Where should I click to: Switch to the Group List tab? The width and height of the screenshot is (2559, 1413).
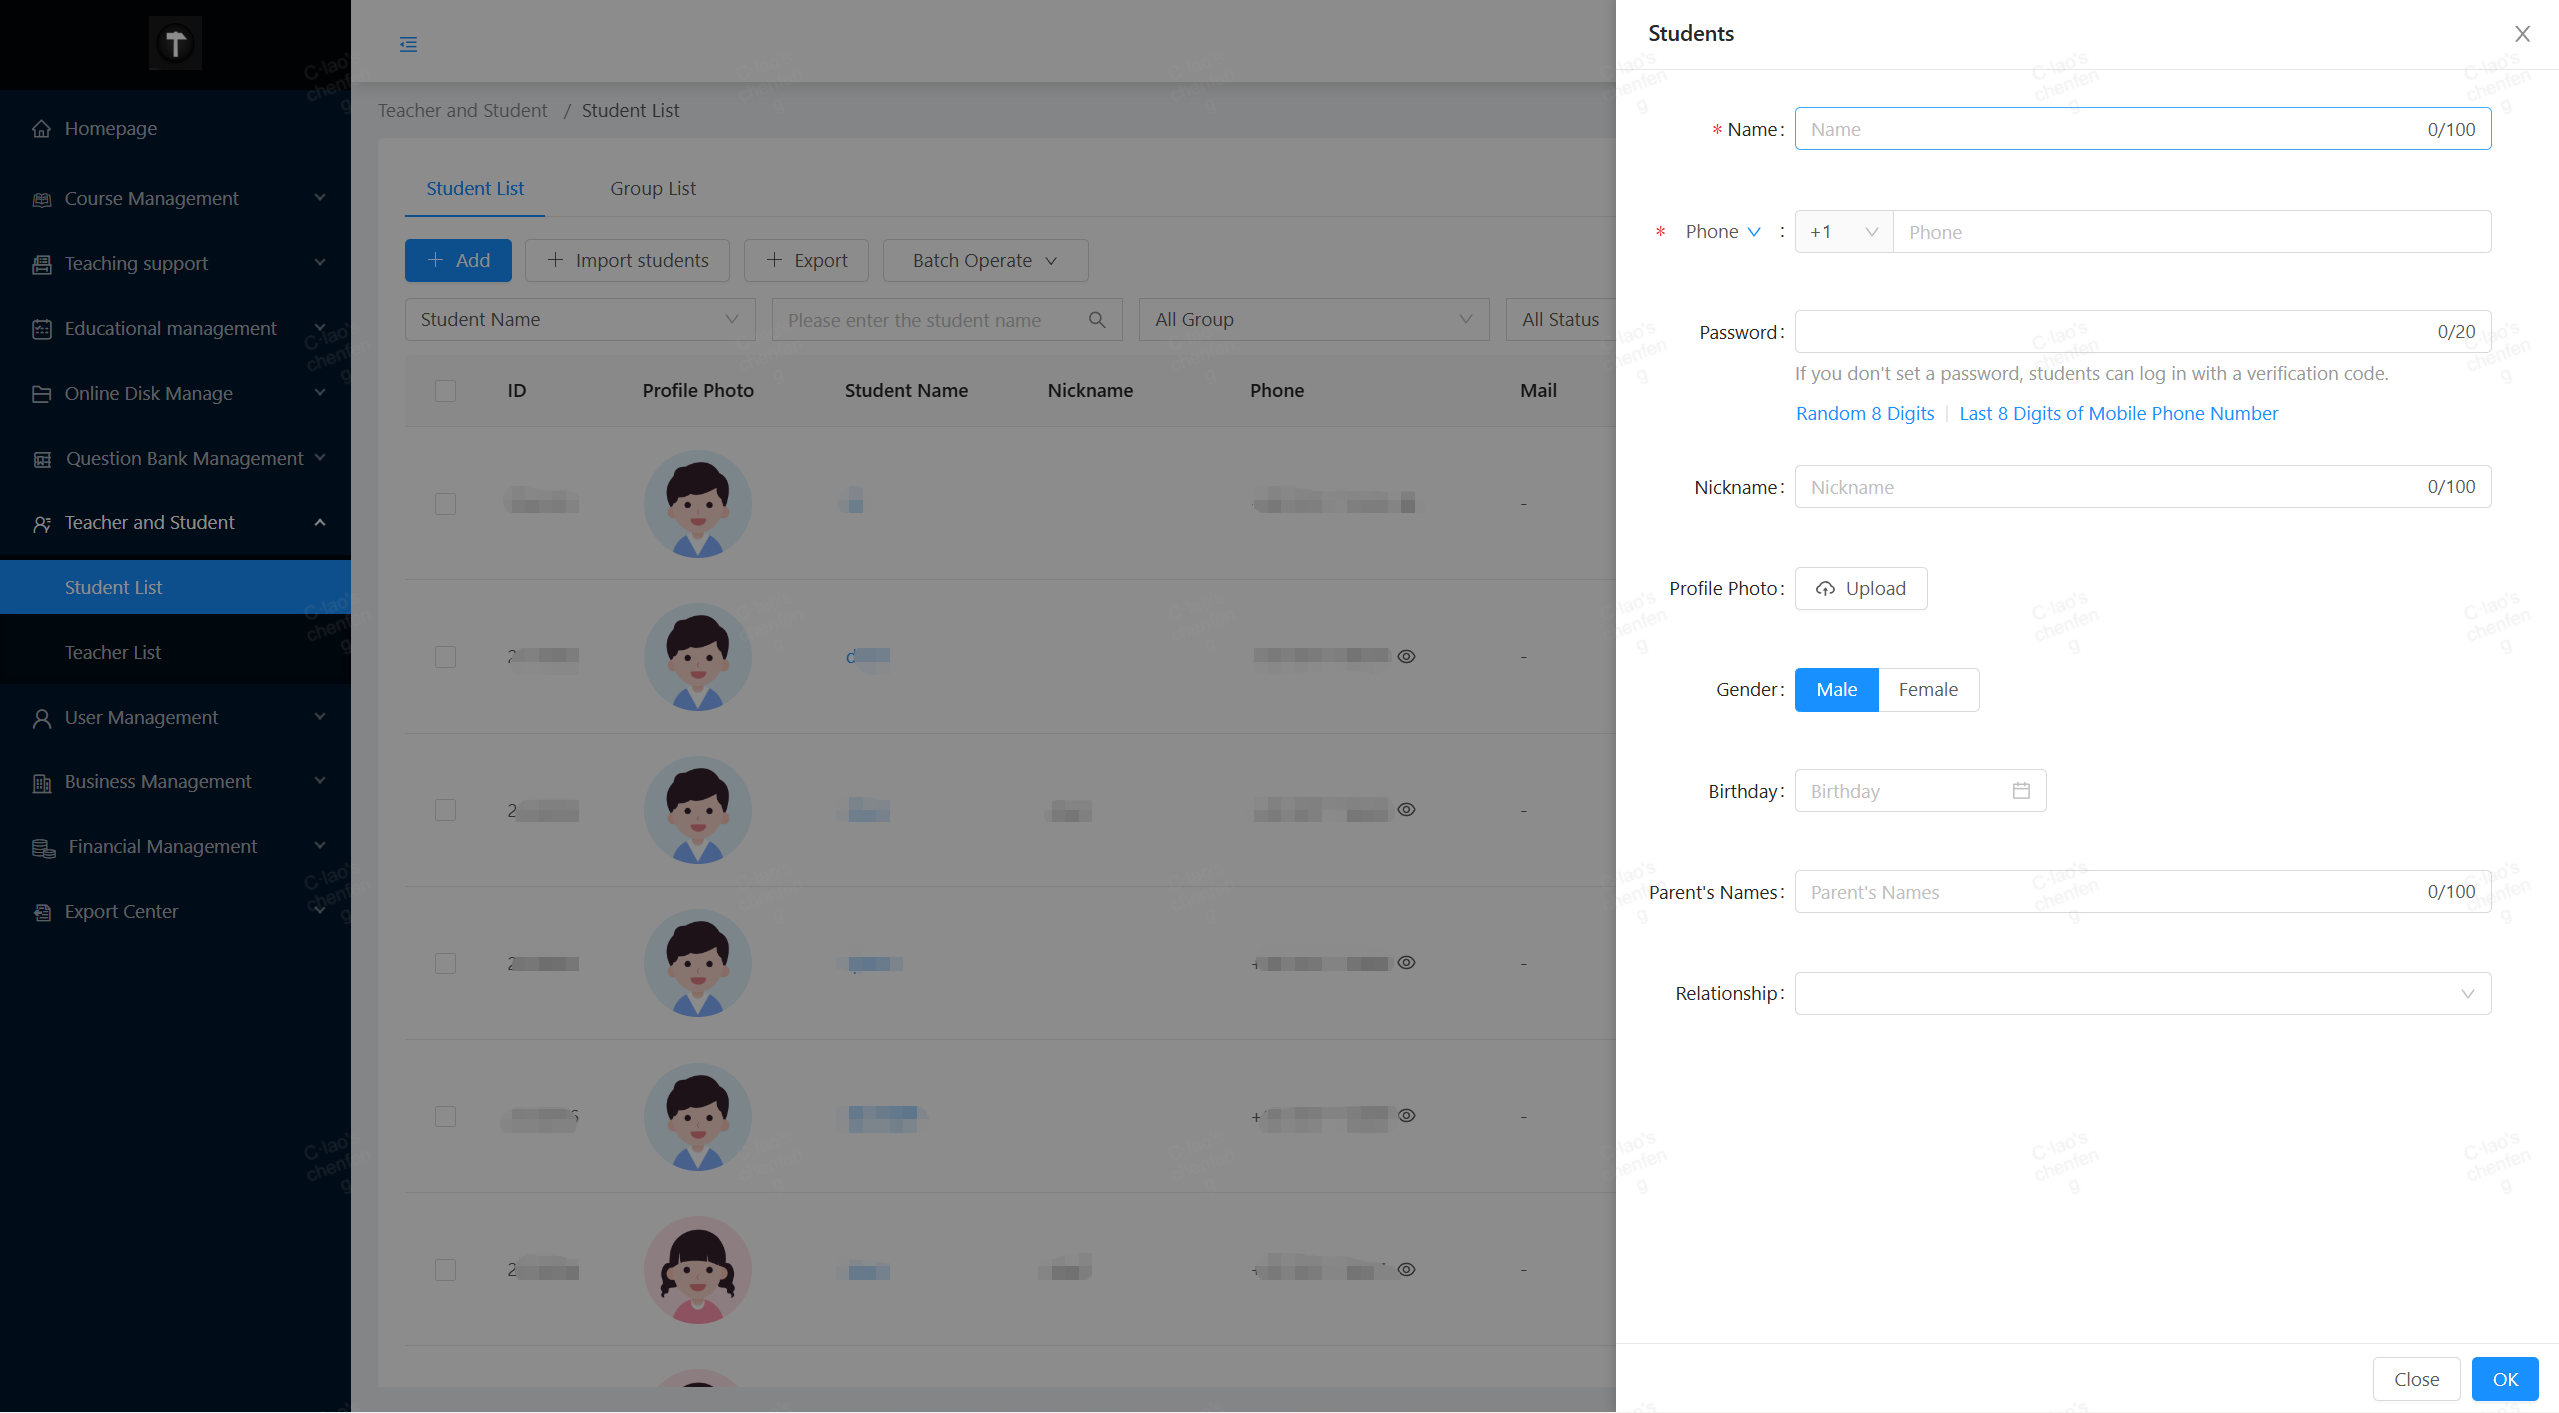click(653, 189)
